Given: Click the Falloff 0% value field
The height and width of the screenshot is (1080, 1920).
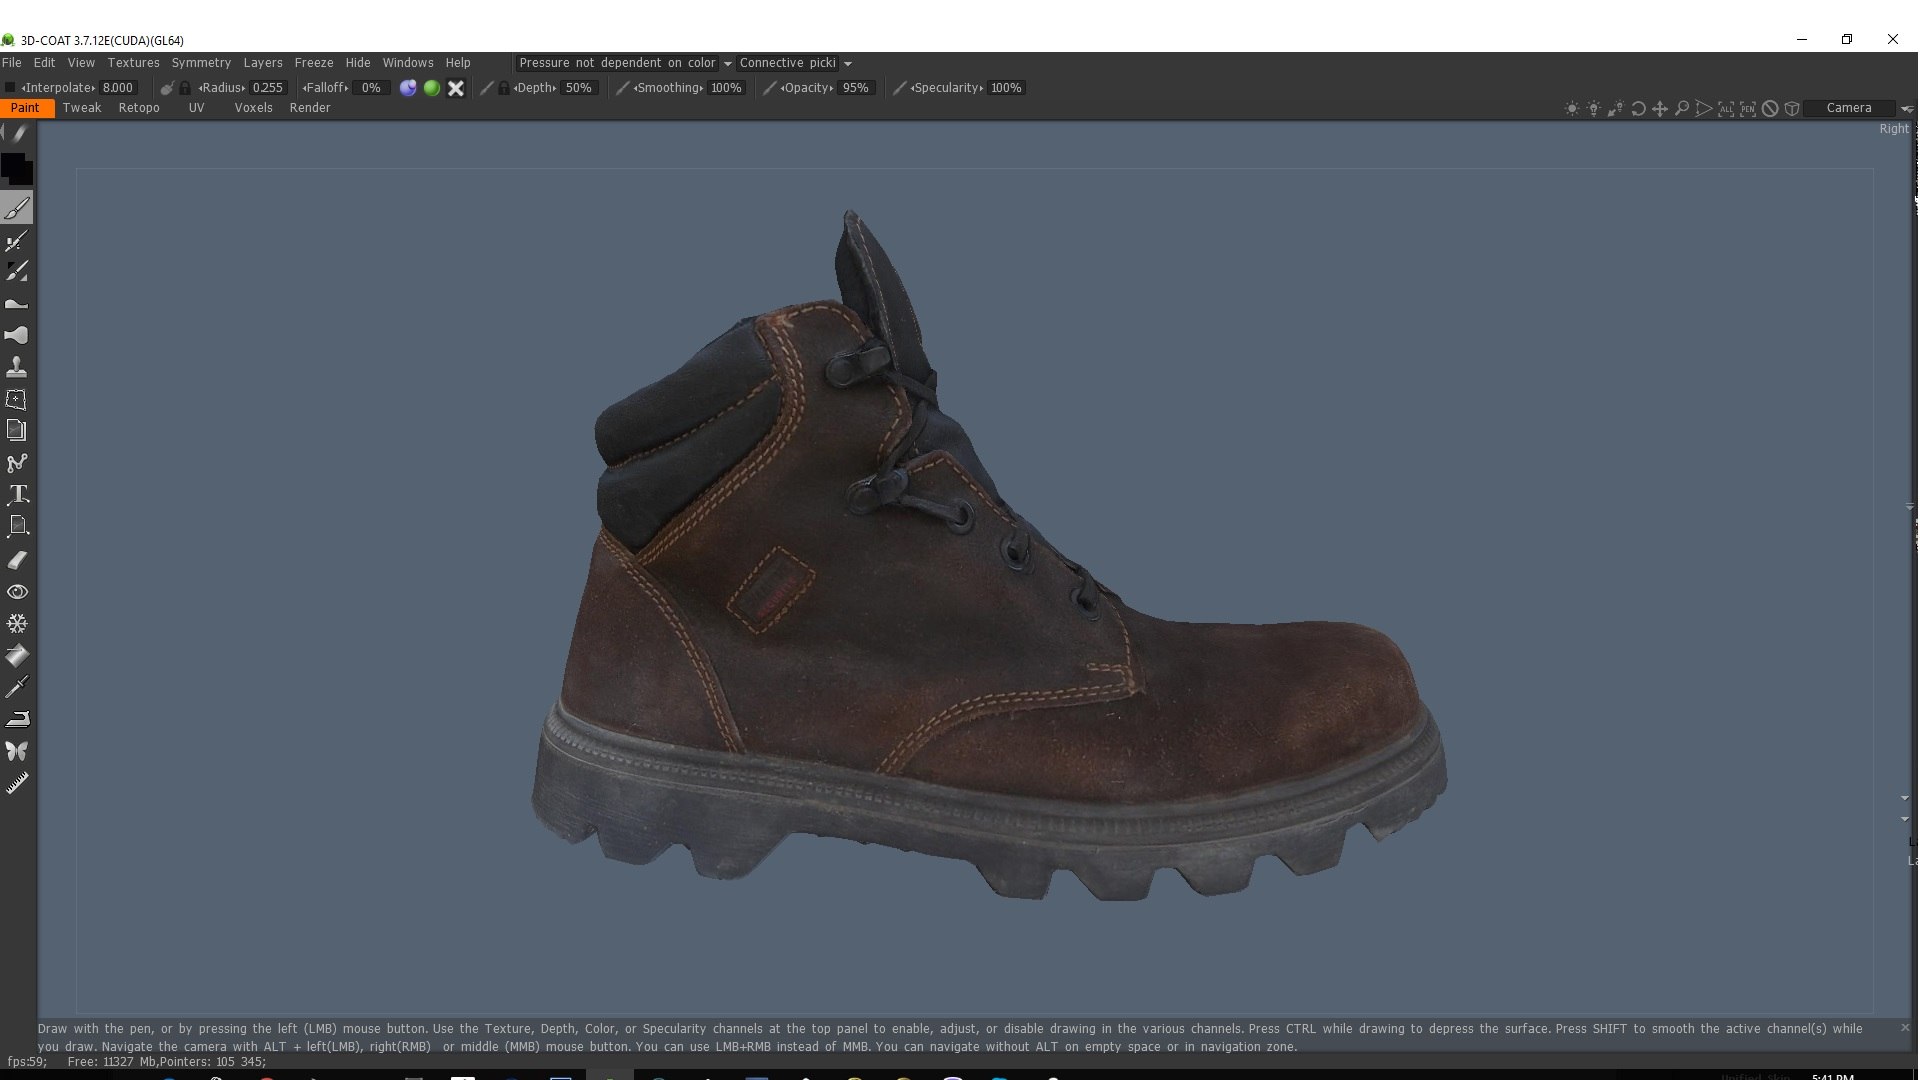Looking at the screenshot, I should tap(371, 88).
